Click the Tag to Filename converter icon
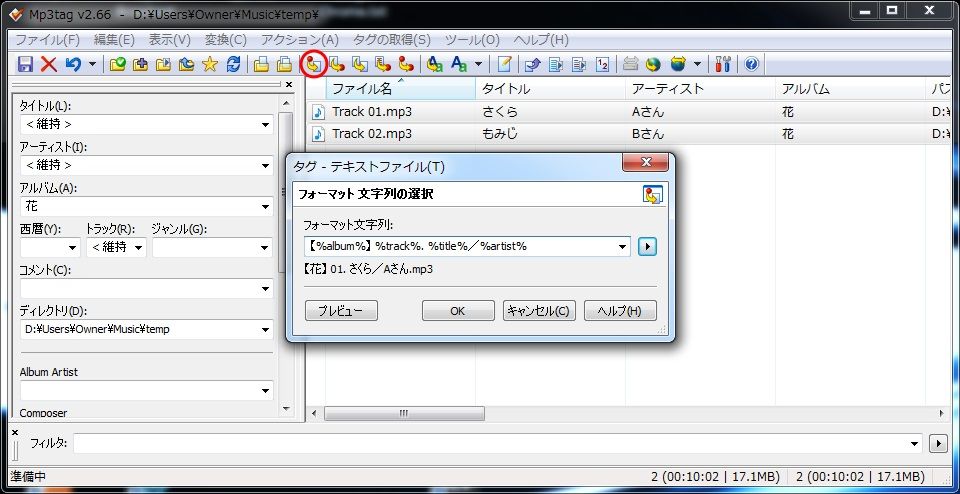Image resolution: width=960 pixels, height=494 pixels. point(313,64)
